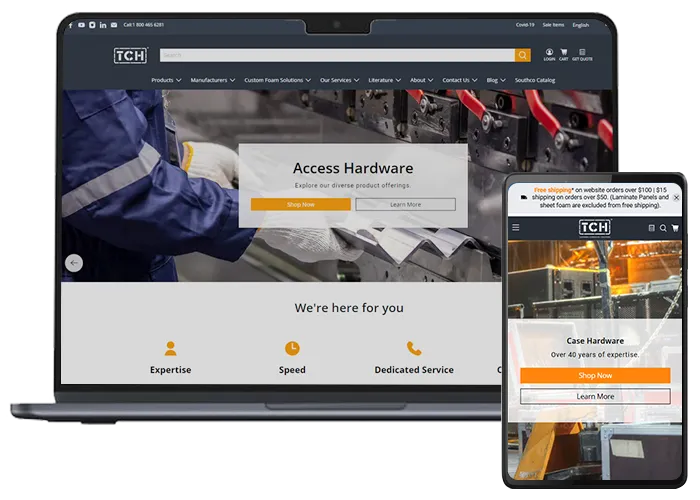The width and height of the screenshot is (700, 500).
Task: Click Shop Now under Access Hardware
Action: click(300, 204)
